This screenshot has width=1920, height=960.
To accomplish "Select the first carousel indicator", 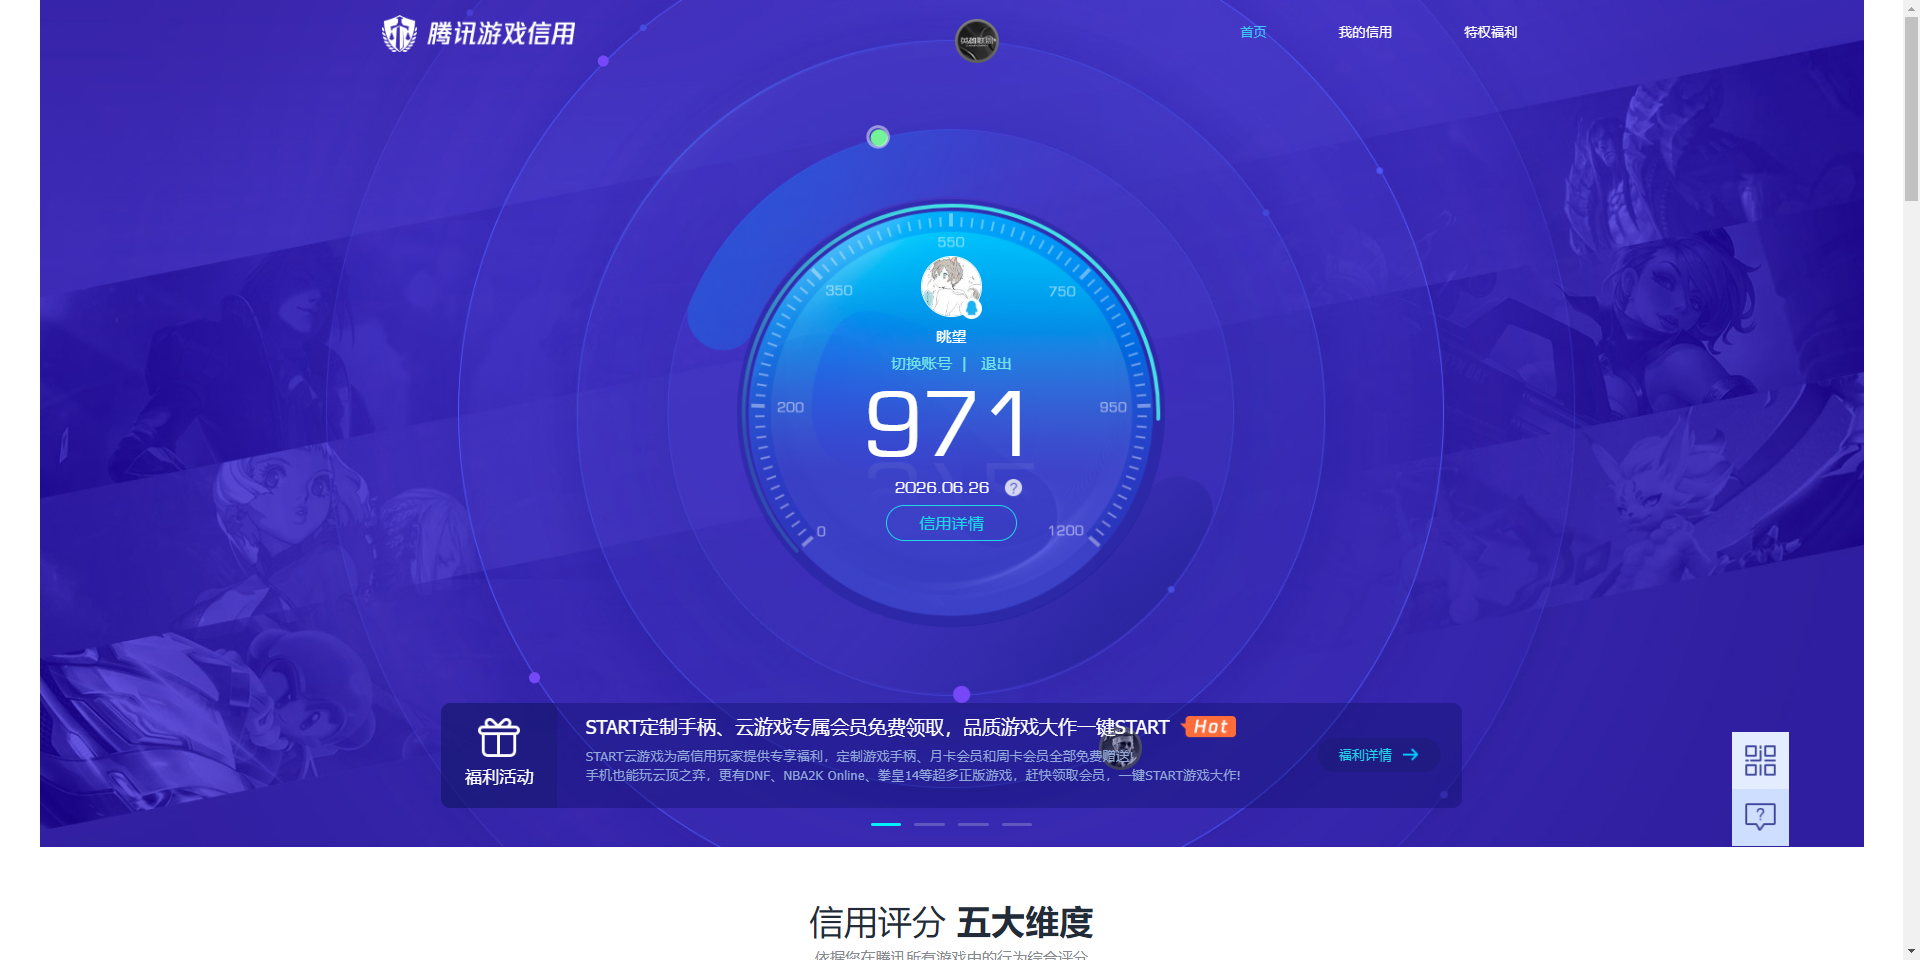I will pyautogui.click(x=886, y=824).
